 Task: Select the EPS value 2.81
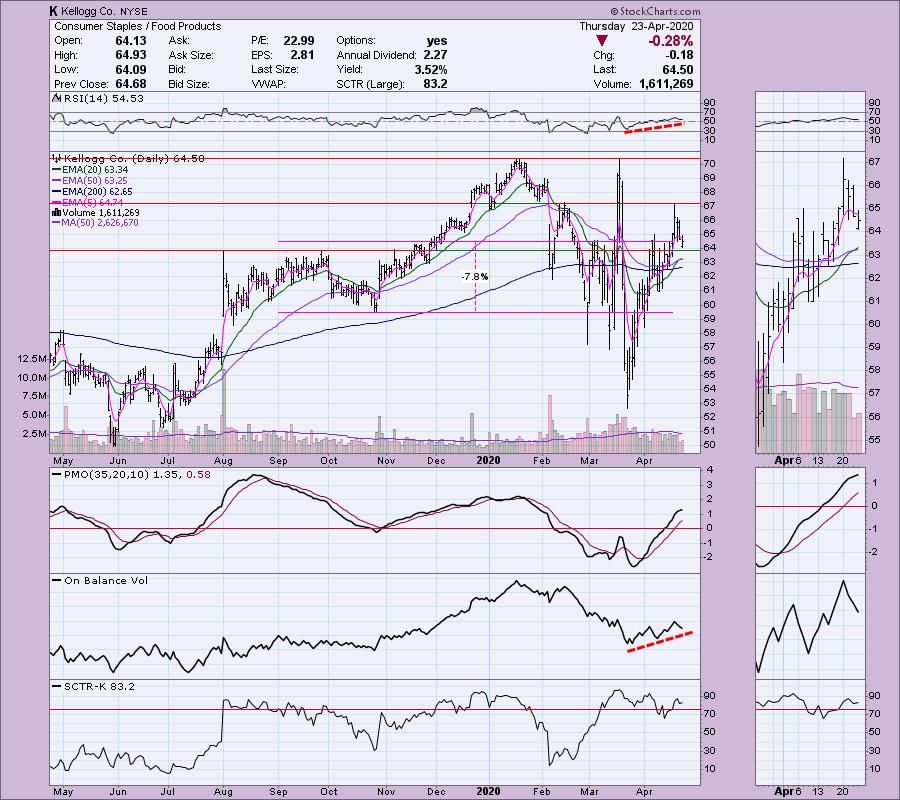click(302, 55)
